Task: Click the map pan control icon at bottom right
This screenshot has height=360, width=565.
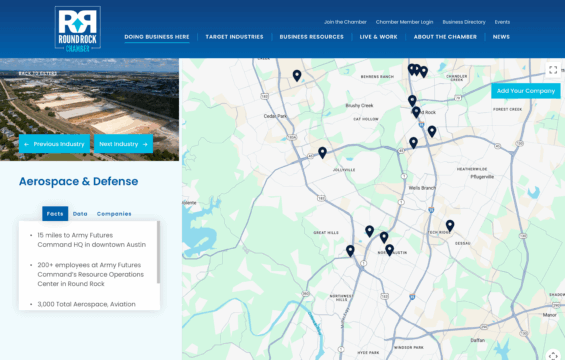Action: (x=553, y=355)
